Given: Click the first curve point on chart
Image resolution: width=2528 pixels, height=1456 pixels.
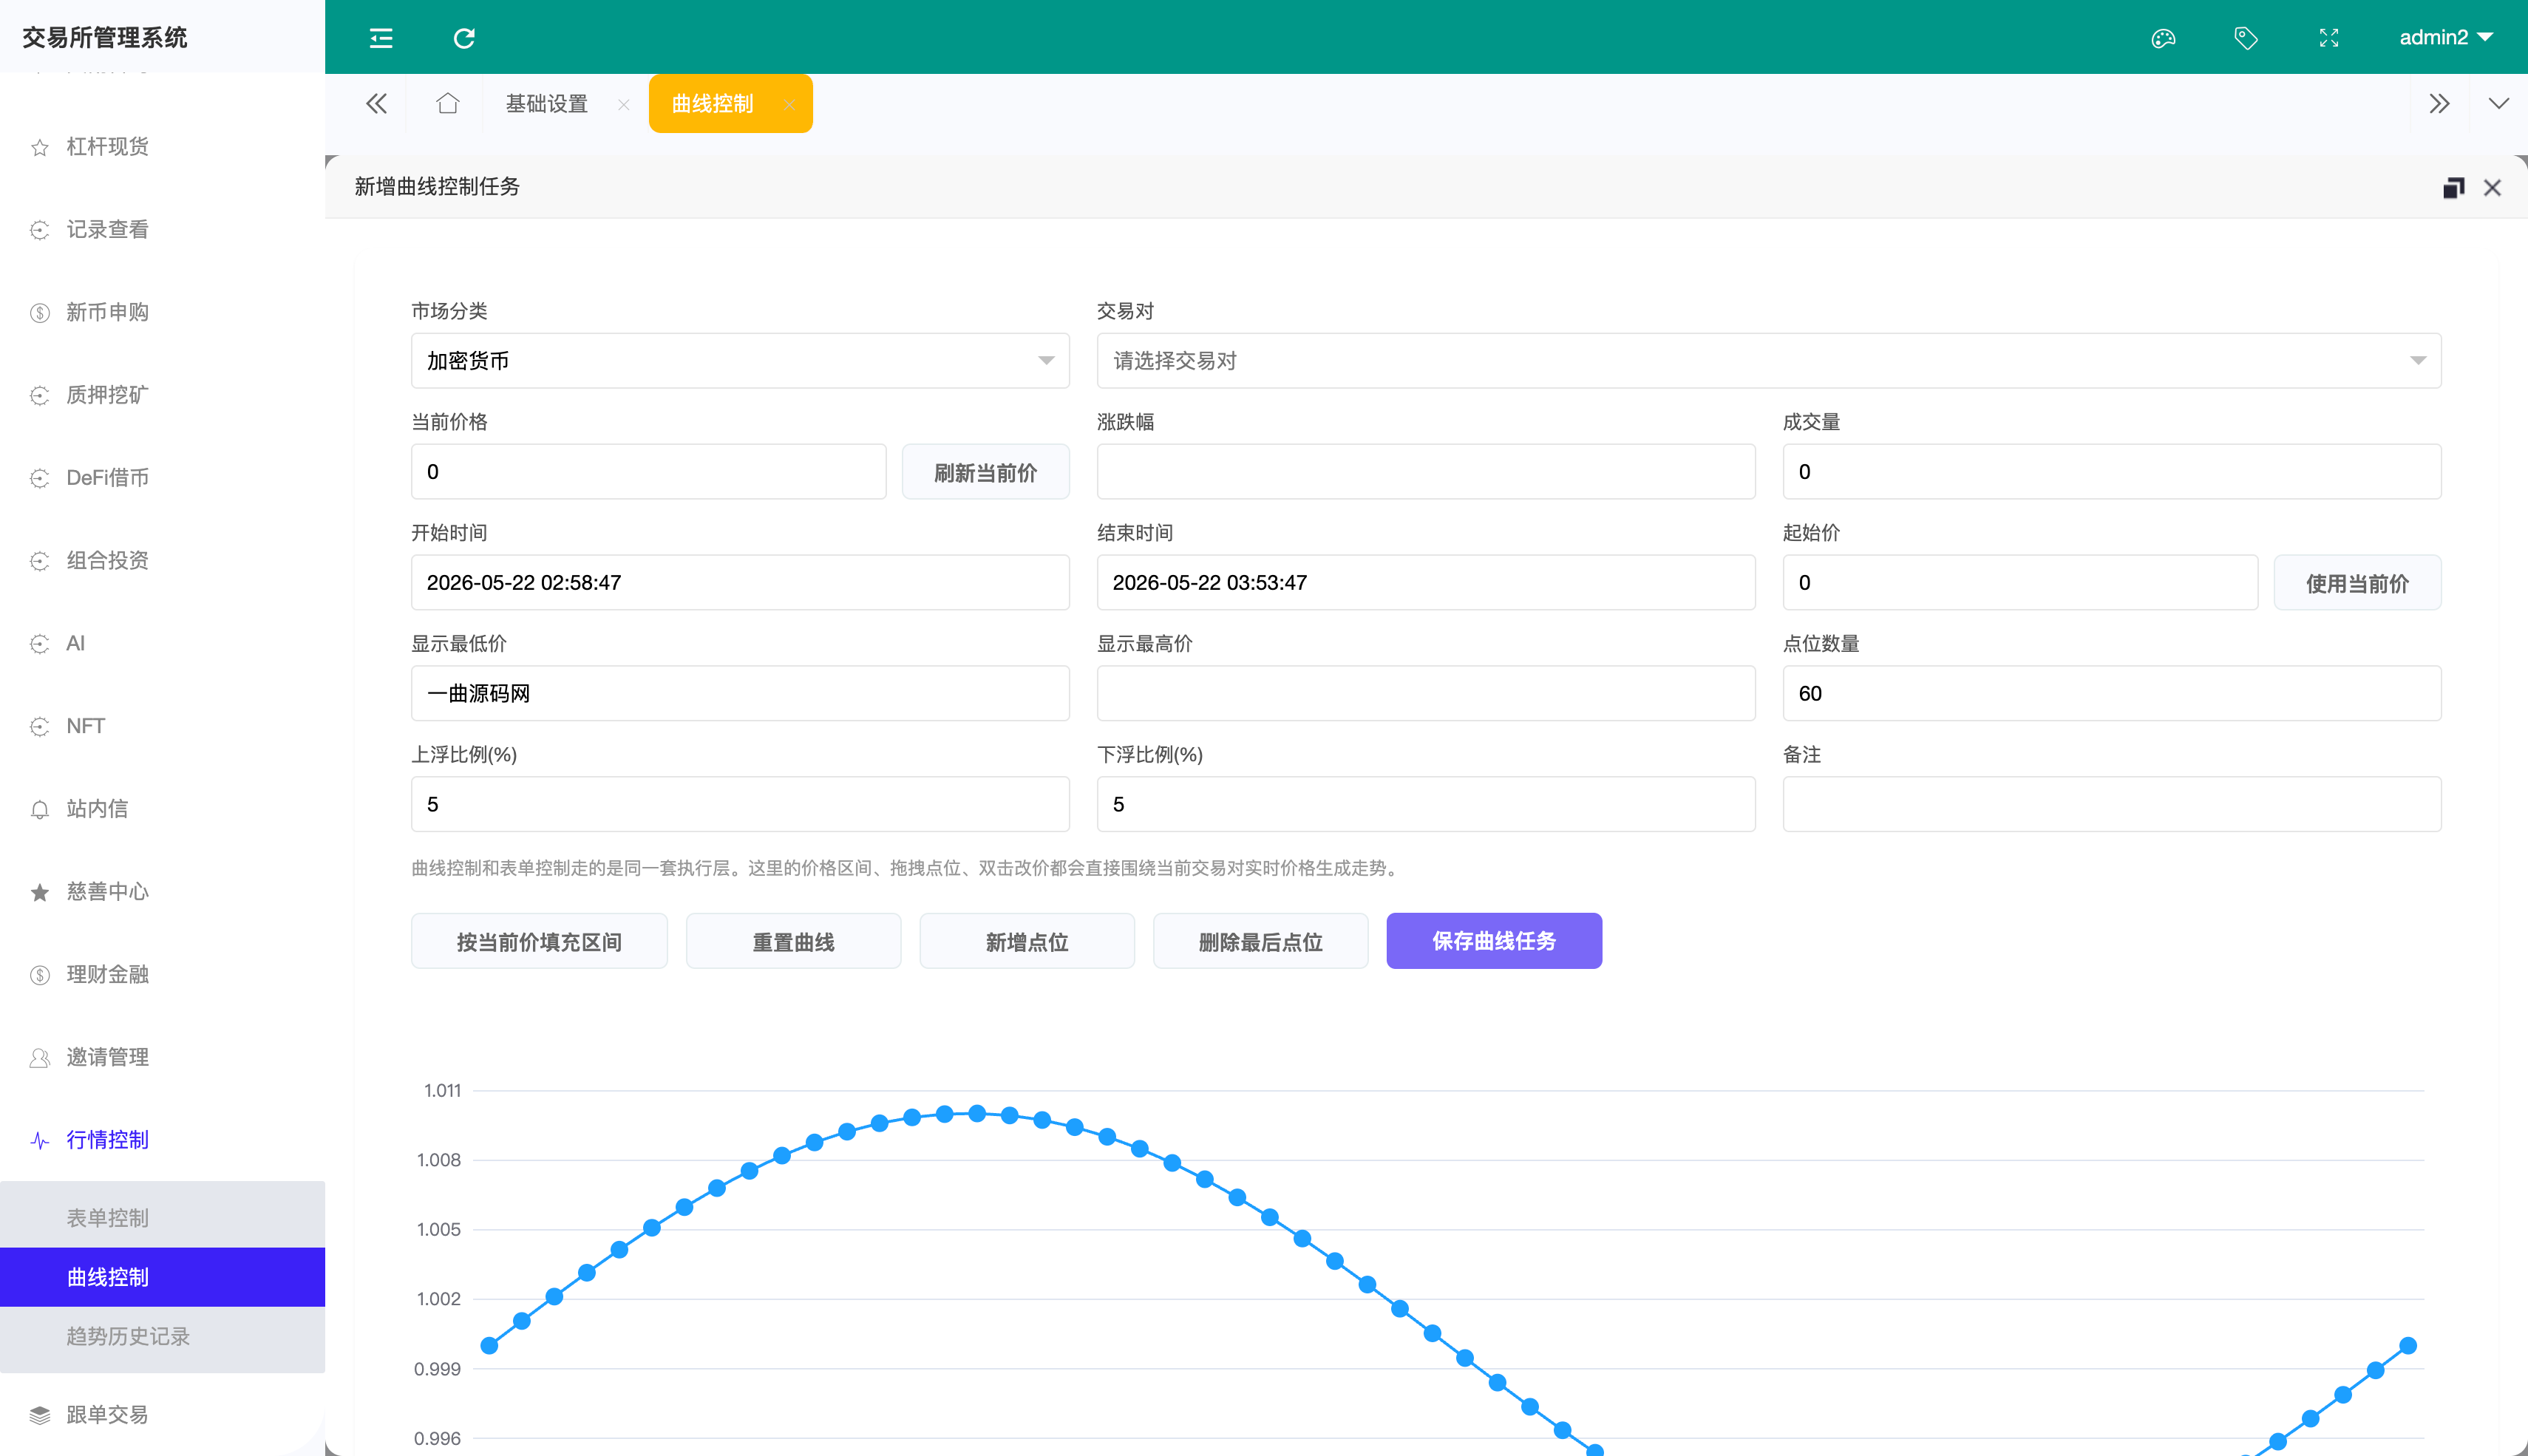Looking at the screenshot, I should [x=489, y=1345].
